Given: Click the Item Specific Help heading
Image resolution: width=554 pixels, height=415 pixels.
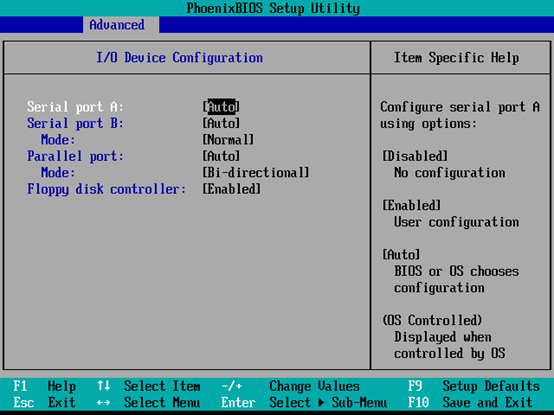Looking at the screenshot, I should pyautogui.click(x=456, y=58).
